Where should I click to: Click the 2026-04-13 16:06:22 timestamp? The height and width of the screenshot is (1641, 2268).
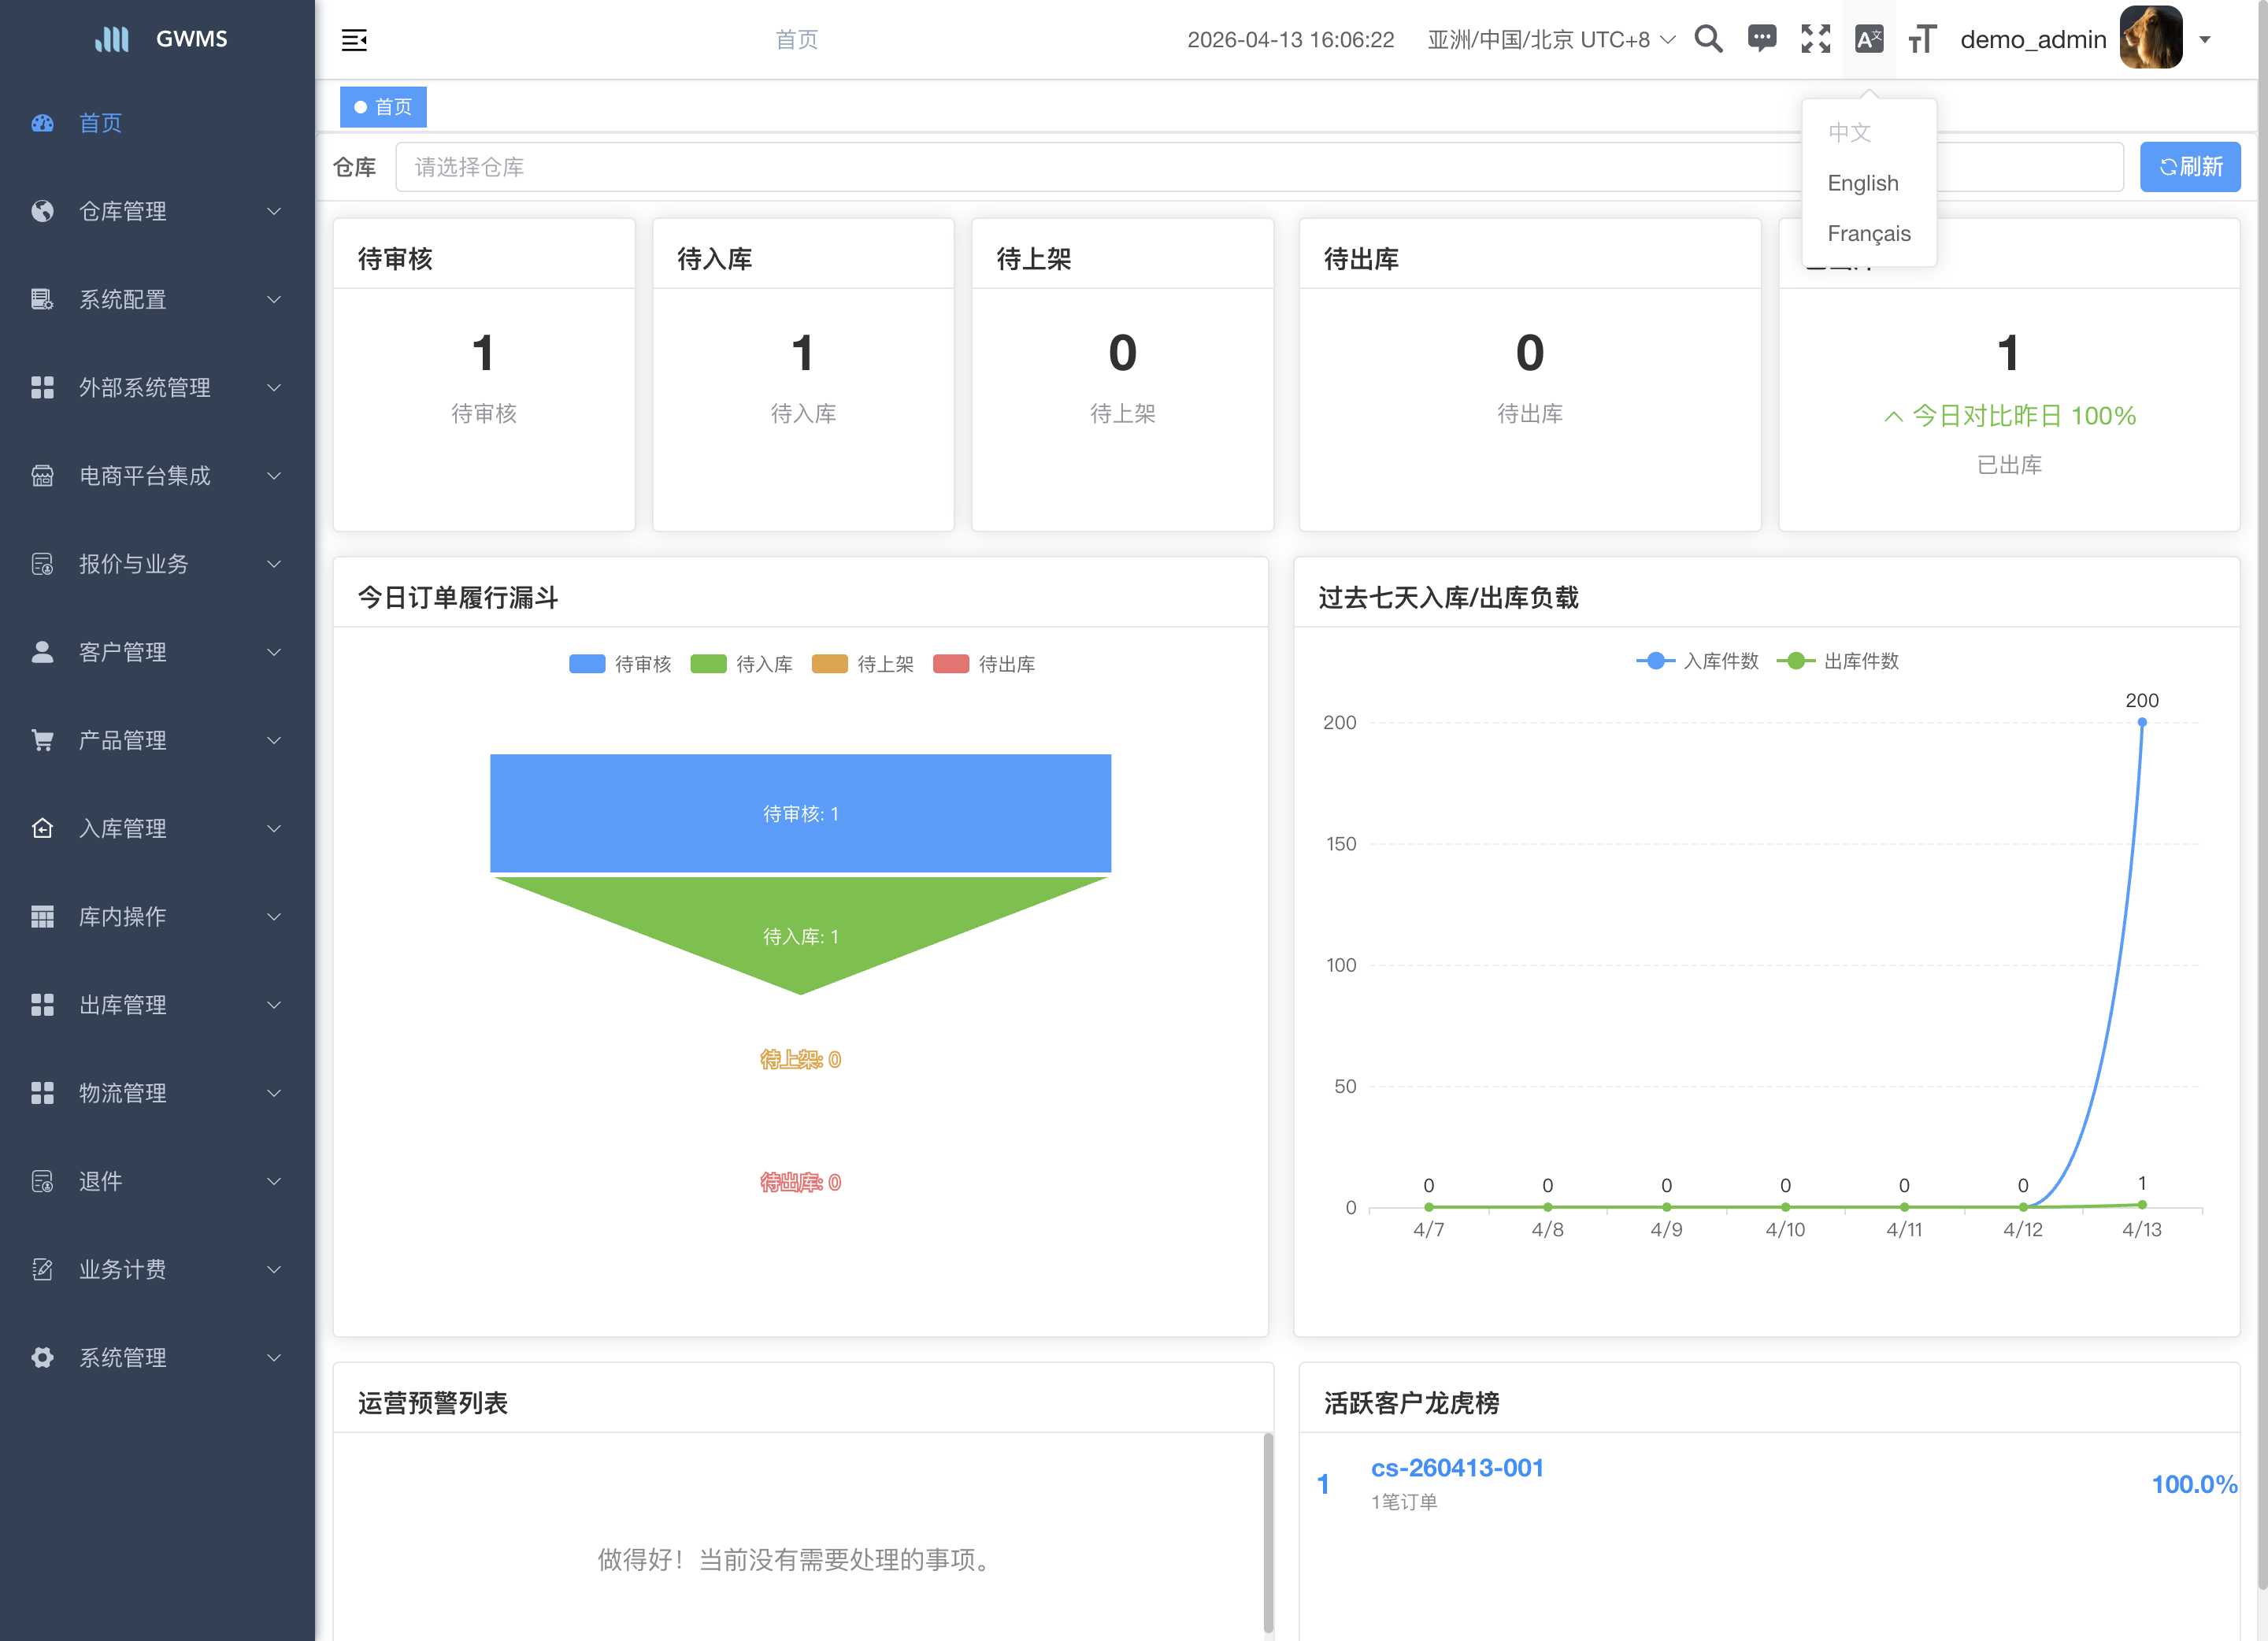click(x=1290, y=39)
